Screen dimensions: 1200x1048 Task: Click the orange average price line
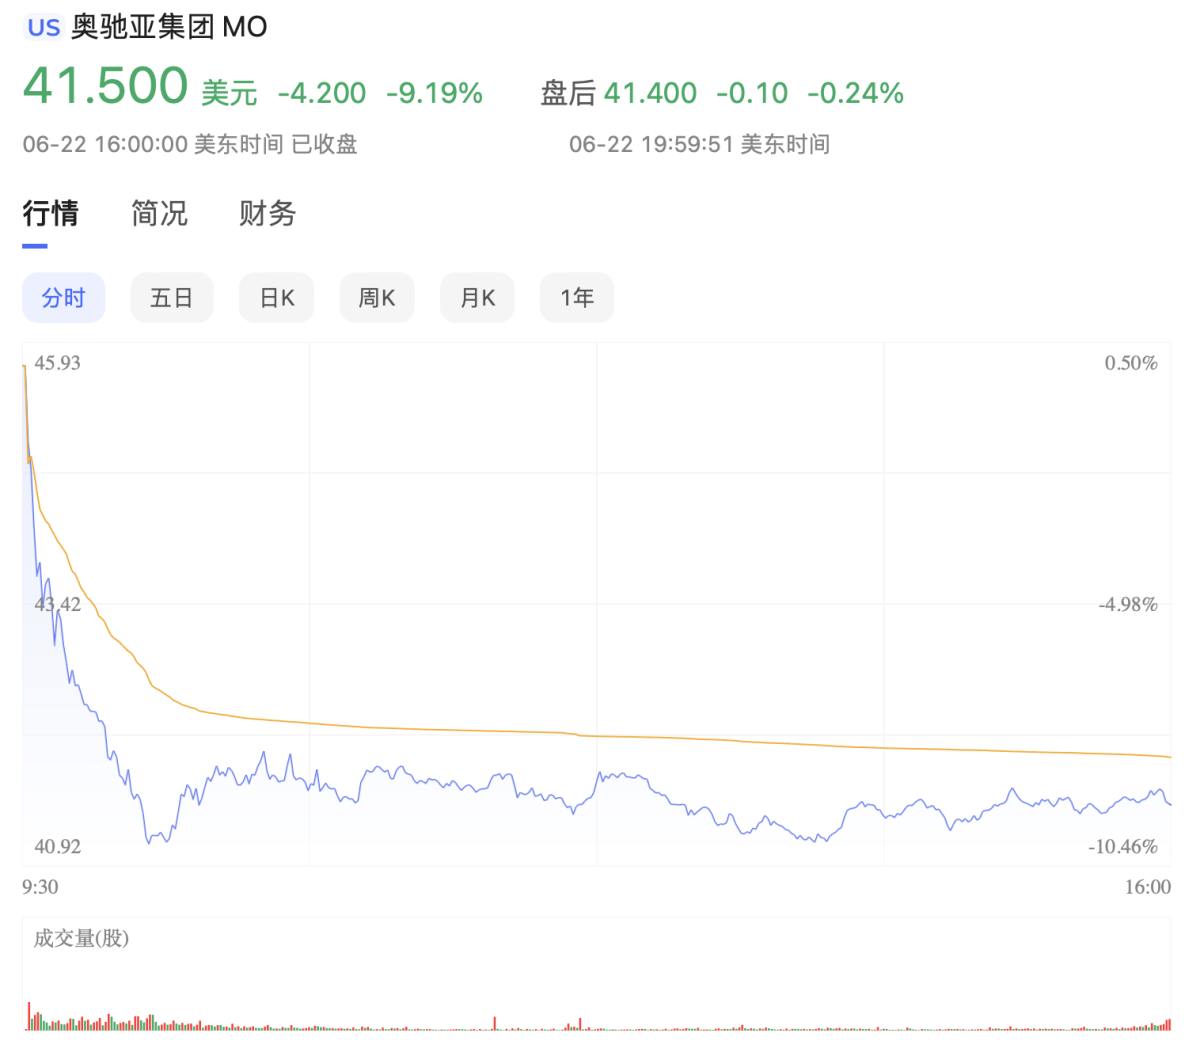tap(600, 733)
